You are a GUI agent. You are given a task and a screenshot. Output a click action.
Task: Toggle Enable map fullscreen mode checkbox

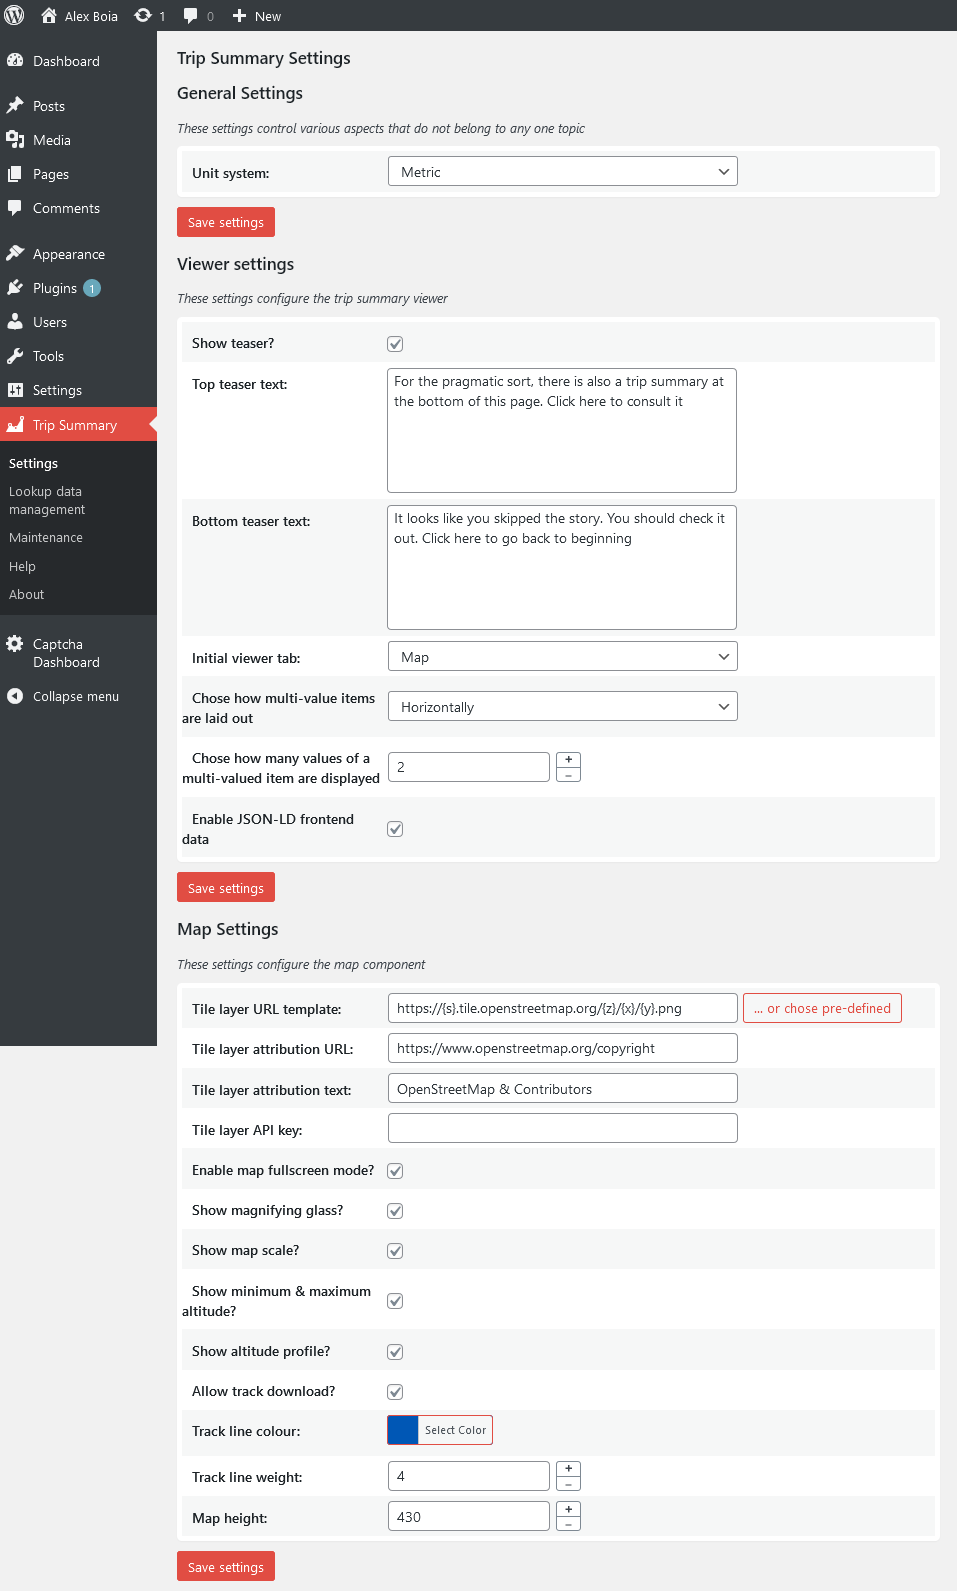click(395, 1171)
